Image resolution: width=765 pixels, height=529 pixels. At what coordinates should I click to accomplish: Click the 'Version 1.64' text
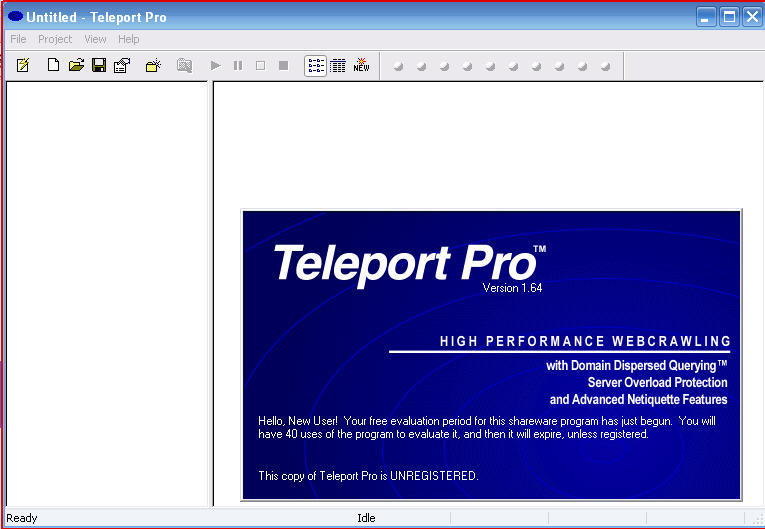pyautogui.click(x=512, y=288)
